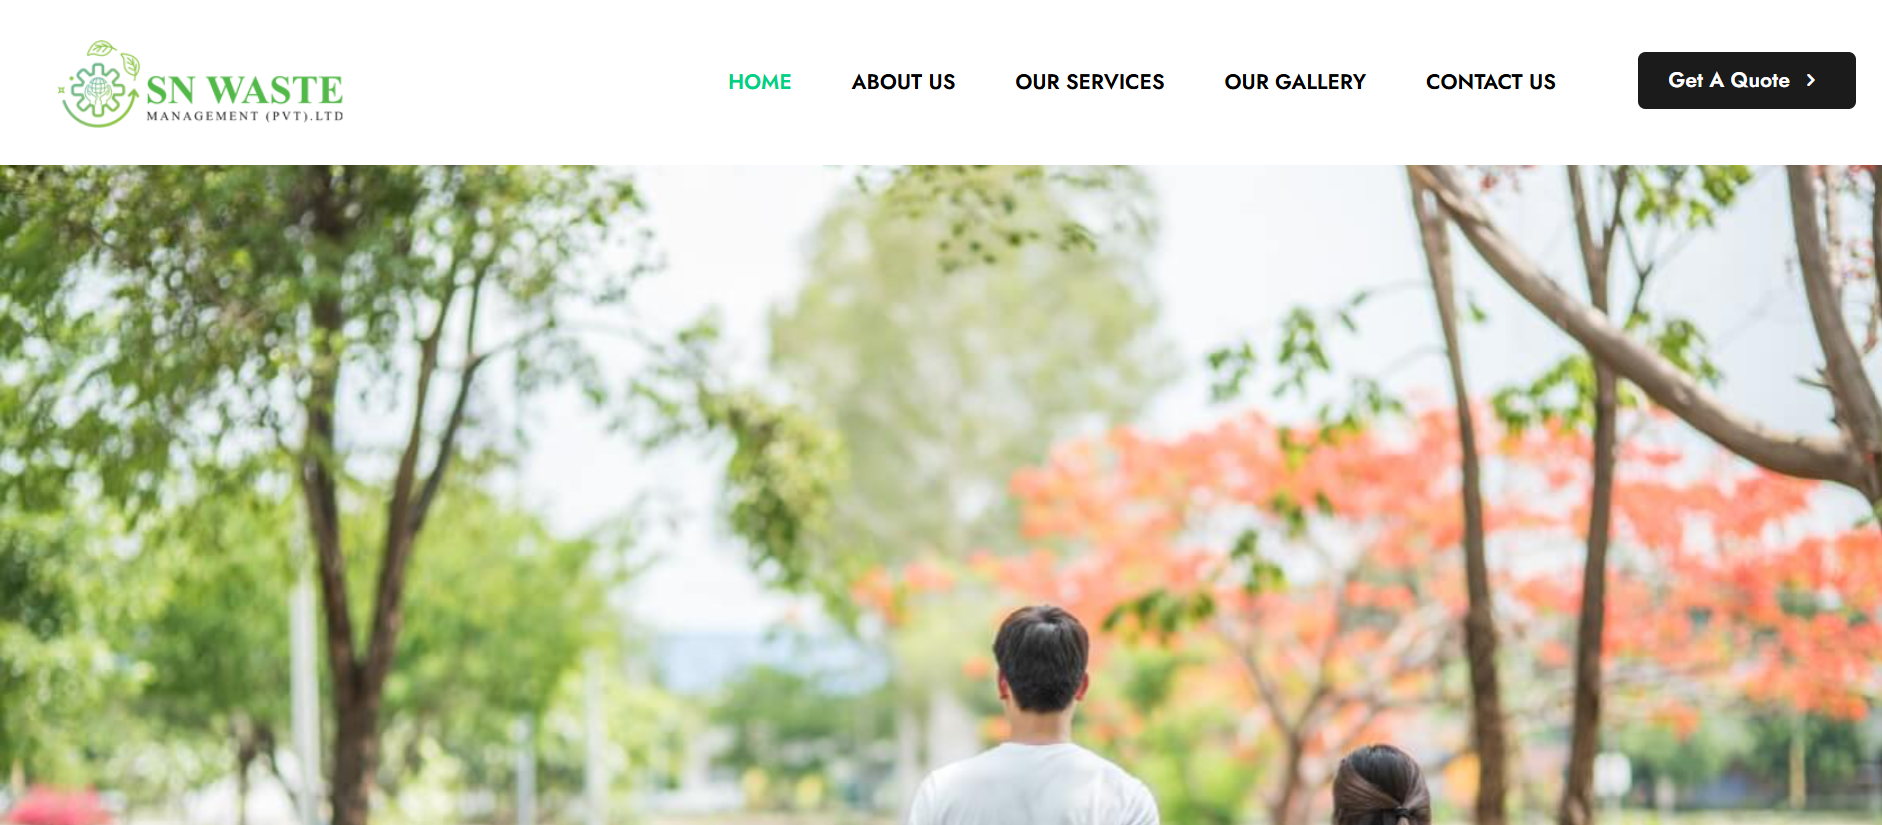Screen dimensions: 1882x825
Task: Click the leaf on the logo emblem
Action: (130, 65)
